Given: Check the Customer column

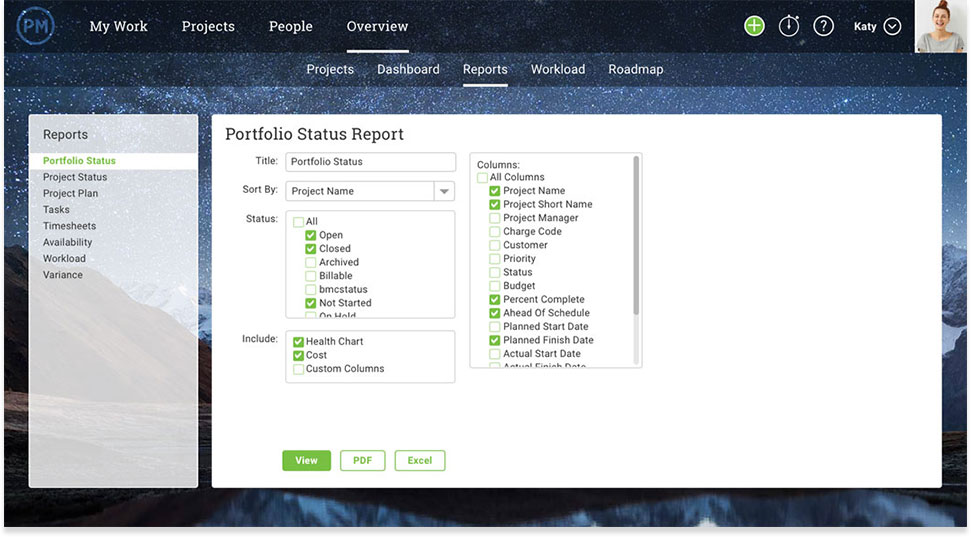Looking at the screenshot, I should (495, 246).
